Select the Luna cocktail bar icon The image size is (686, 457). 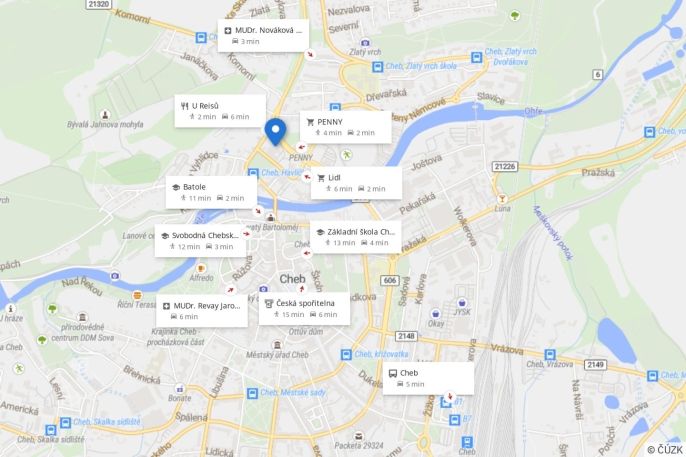click(502, 199)
